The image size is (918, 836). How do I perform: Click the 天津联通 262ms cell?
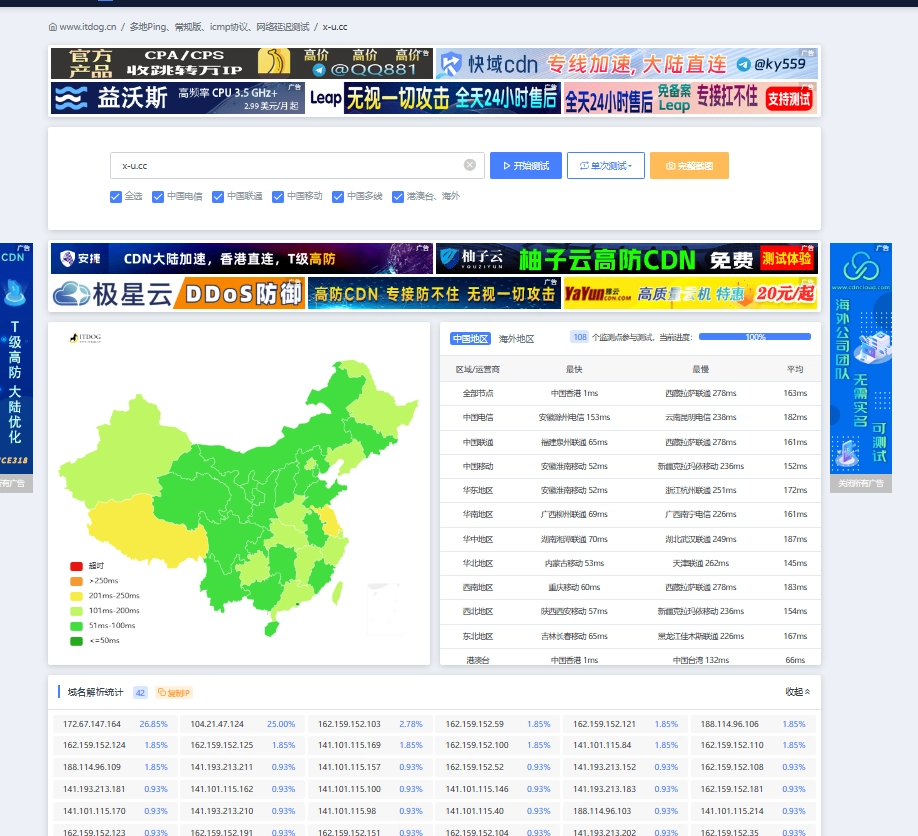coord(700,563)
